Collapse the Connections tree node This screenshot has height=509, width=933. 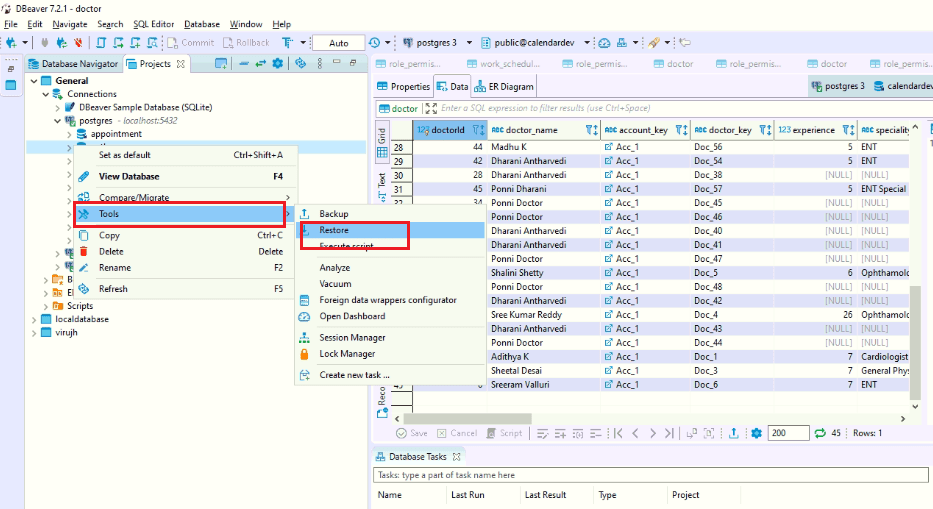(46, 94)
